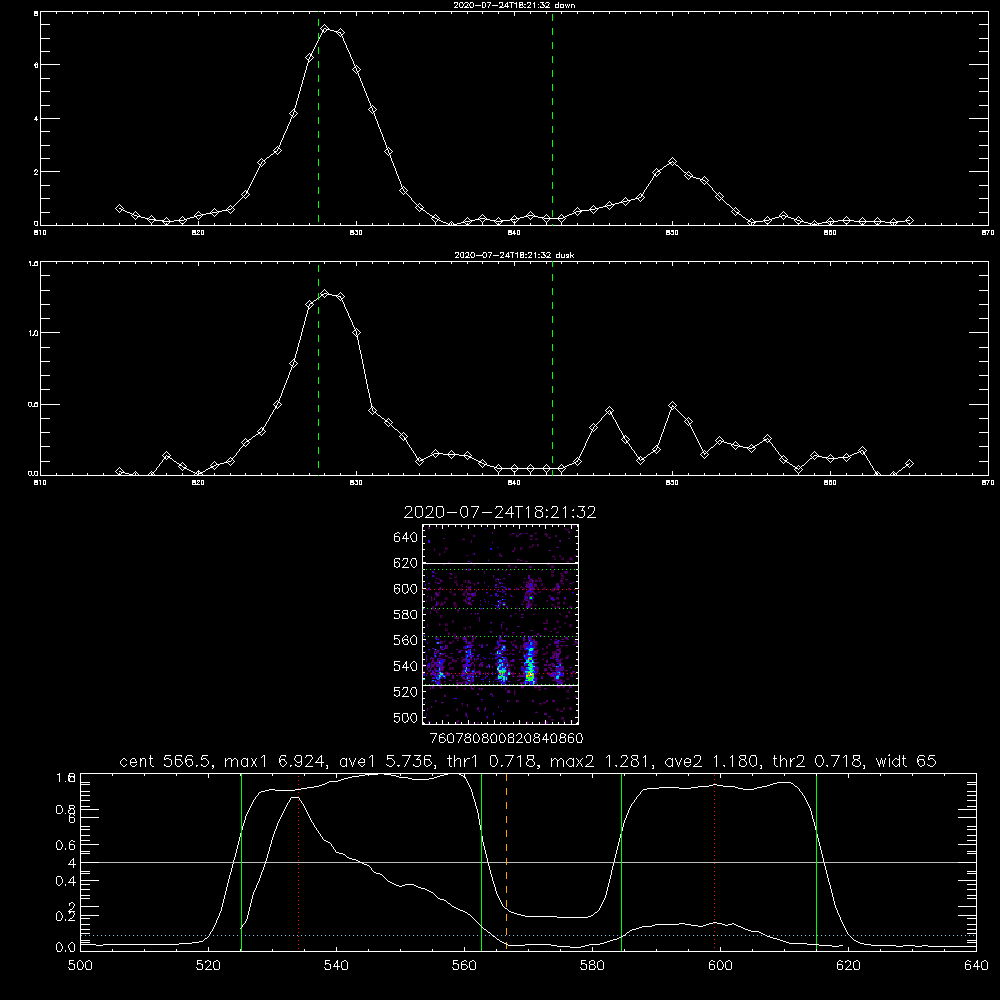Click the highest diamond marker in dusk plot
1000x1000 pixels.
pos(325,293)
